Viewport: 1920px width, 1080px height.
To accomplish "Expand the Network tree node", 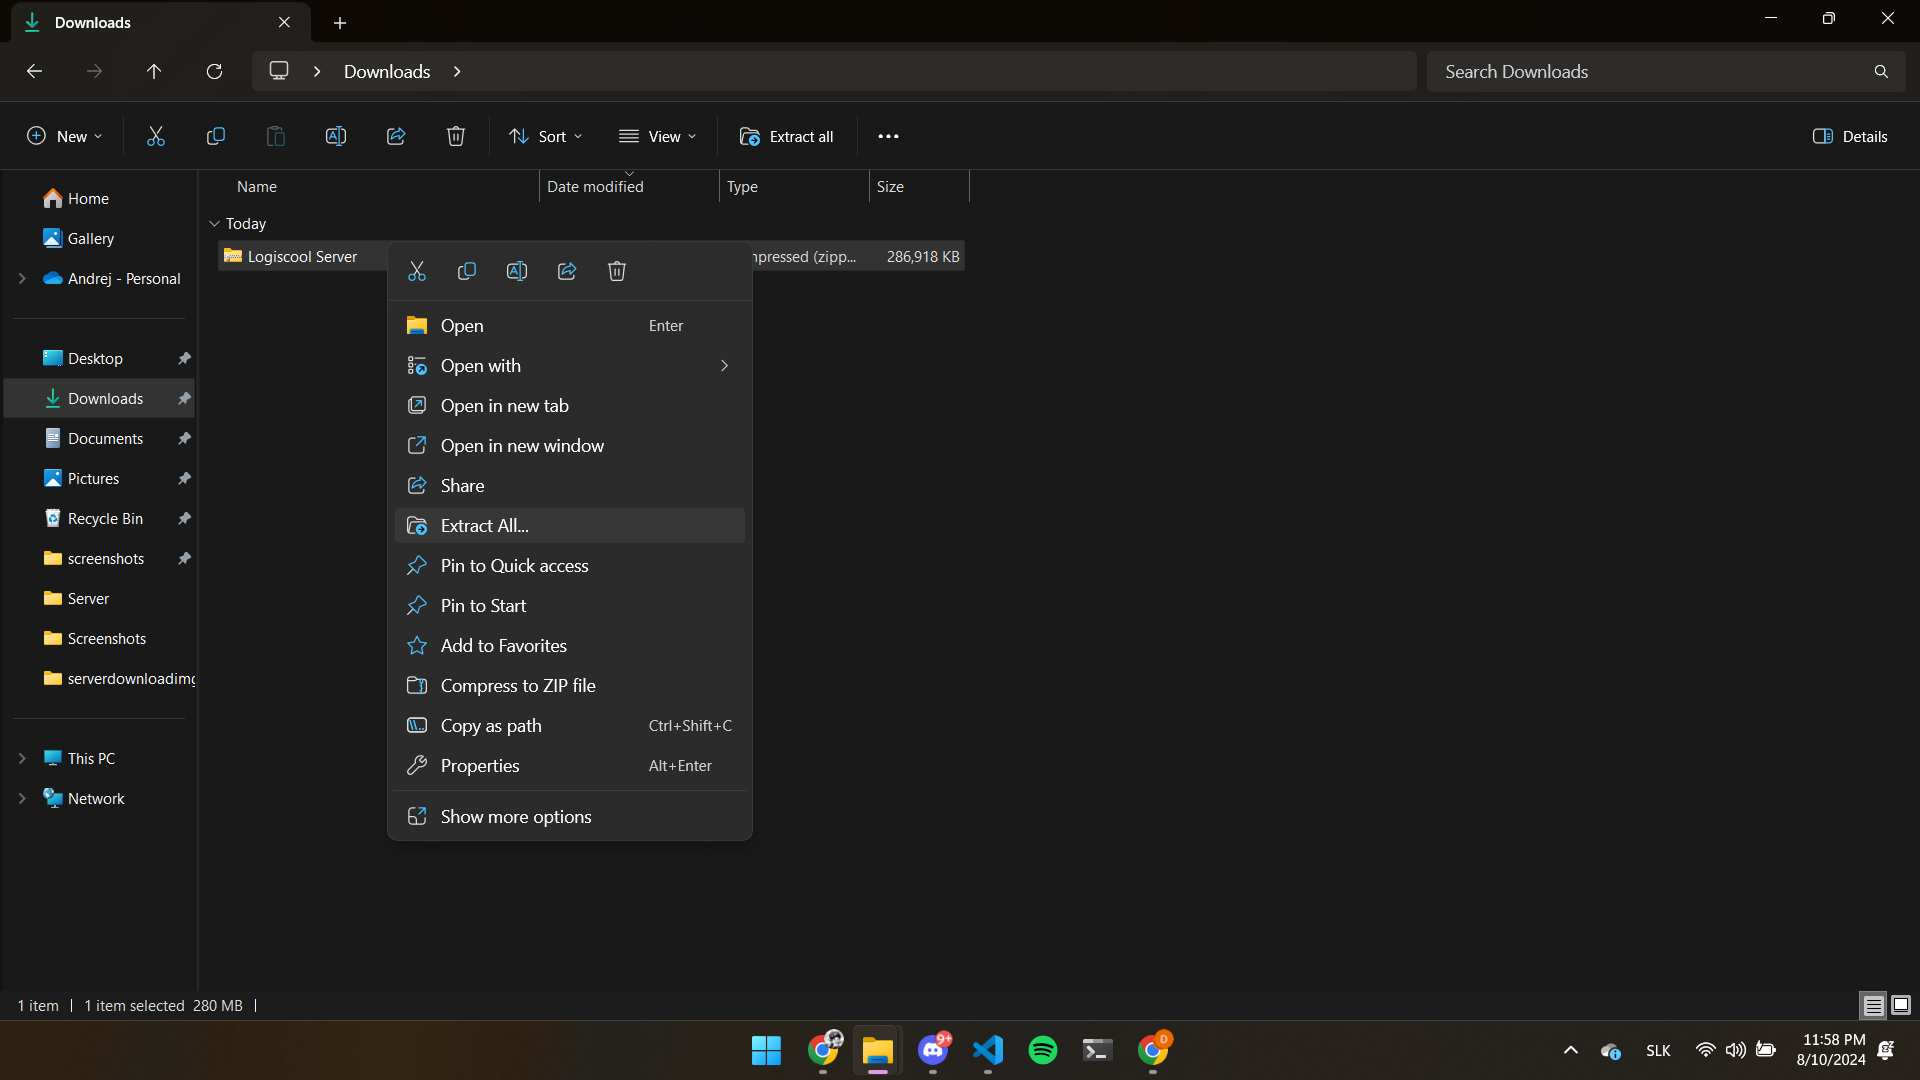I will tap(22, 798).
